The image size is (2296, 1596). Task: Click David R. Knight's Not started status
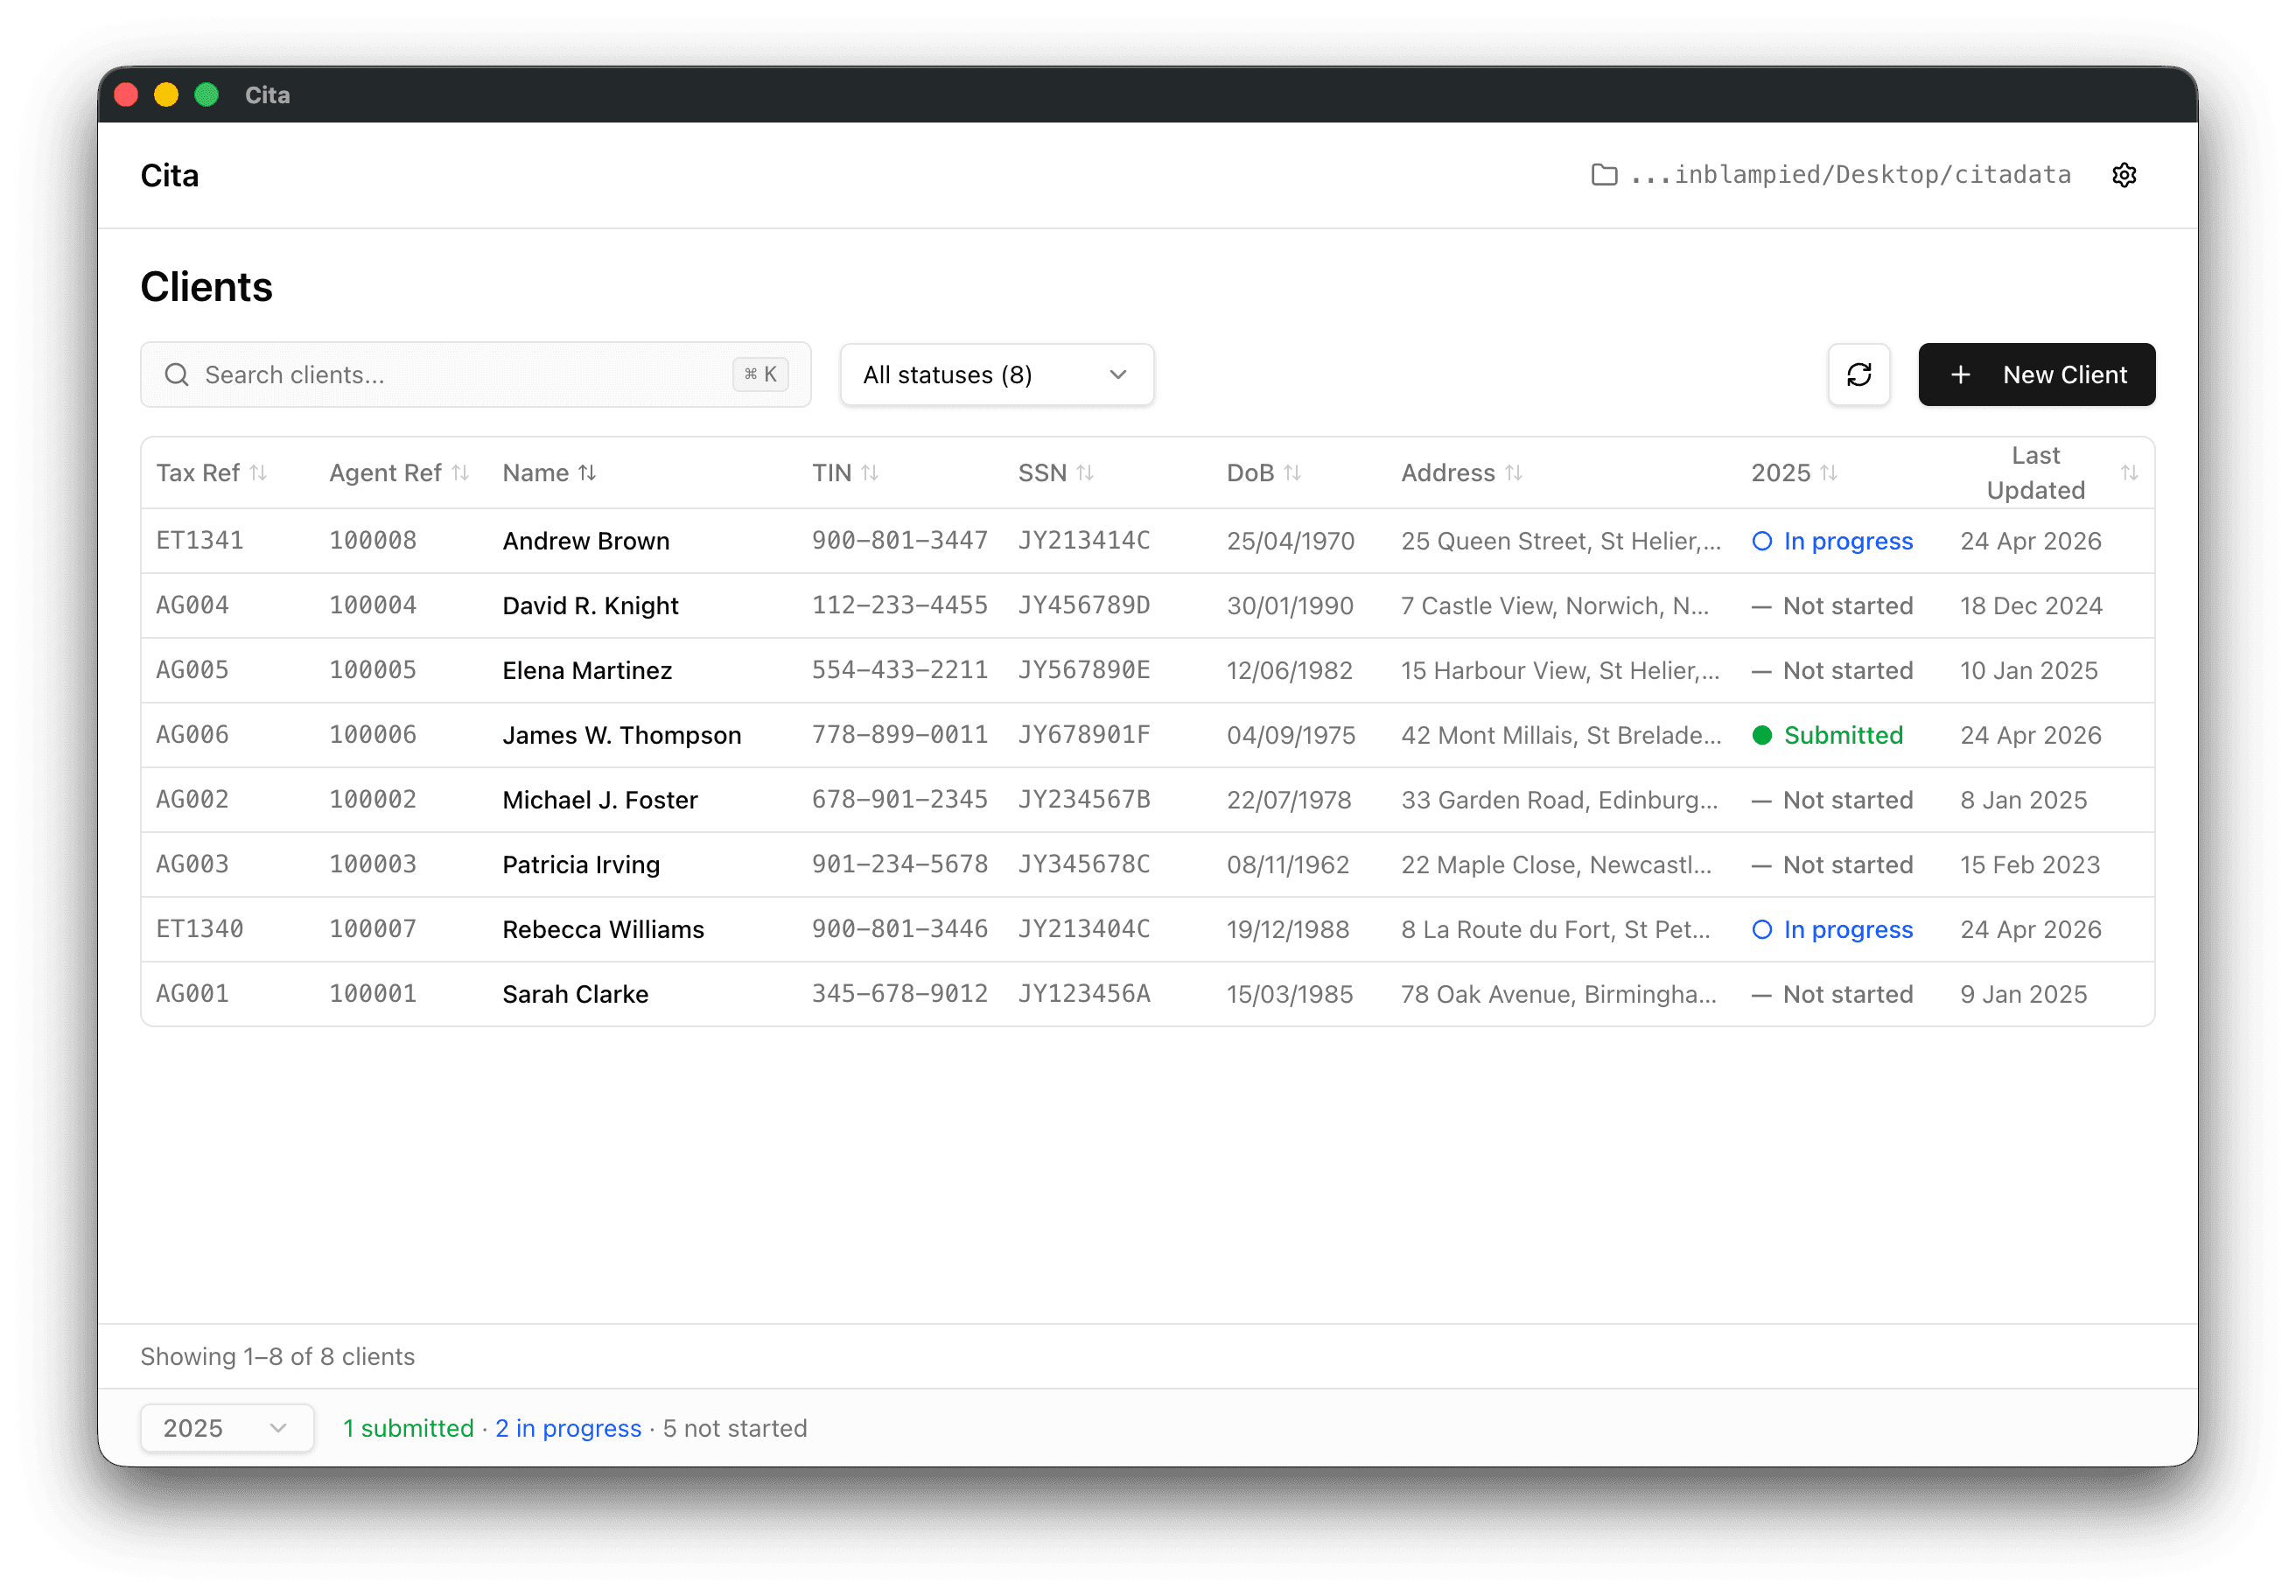pyautogui.click(x=1833, y=606)
